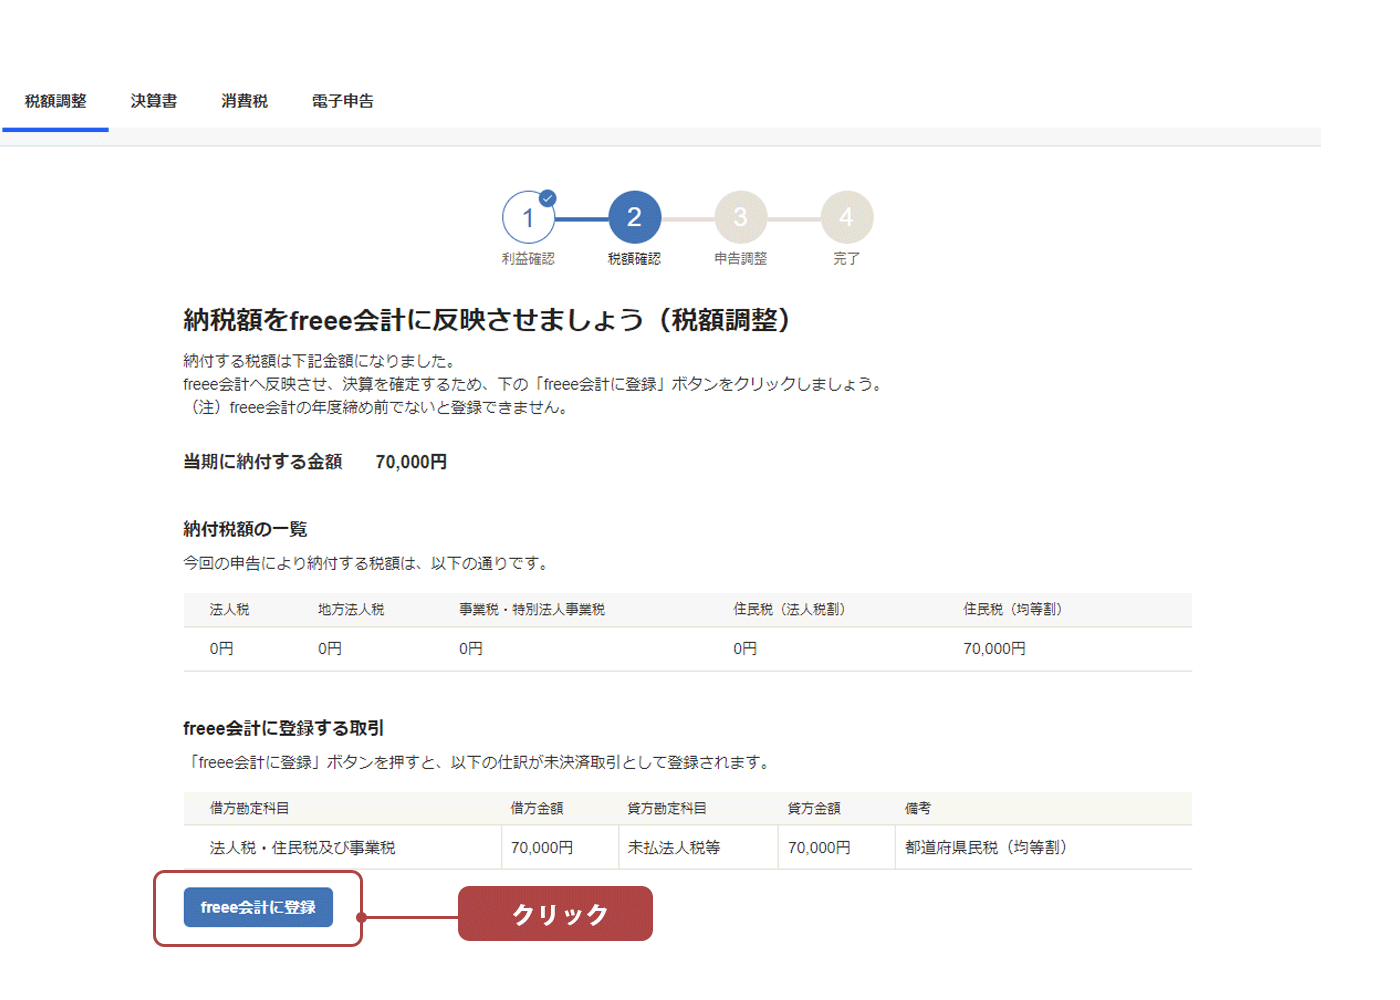The height and width of the screenshot is (1000, 1400).
Task: Click the 0円 value under 地方法人税
Action: click(x=330, y=649)
